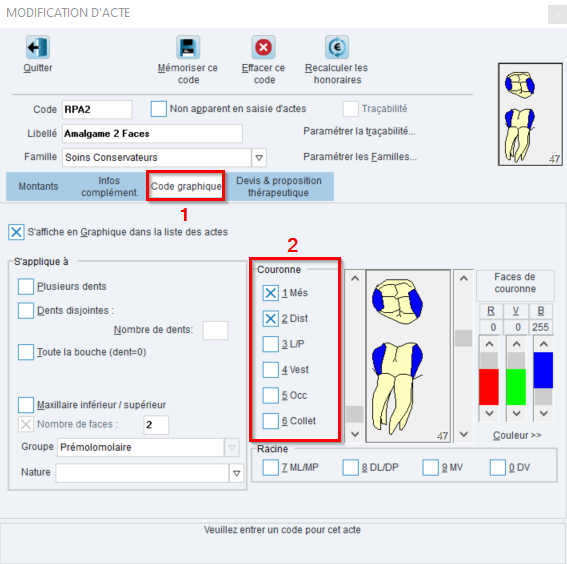Check Maxillaire inférieur / supérieur
567x564 pixels.
pos(26,405)
